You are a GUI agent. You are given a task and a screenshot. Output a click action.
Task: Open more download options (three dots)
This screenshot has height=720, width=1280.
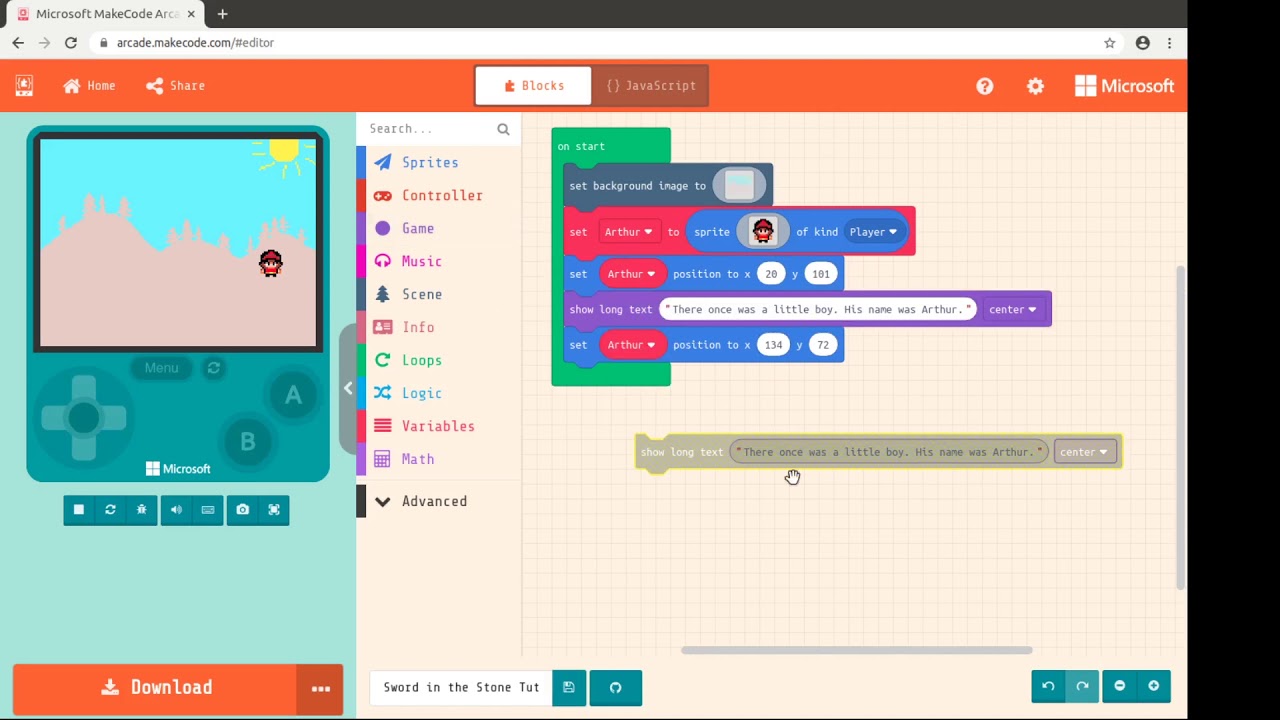320,688
